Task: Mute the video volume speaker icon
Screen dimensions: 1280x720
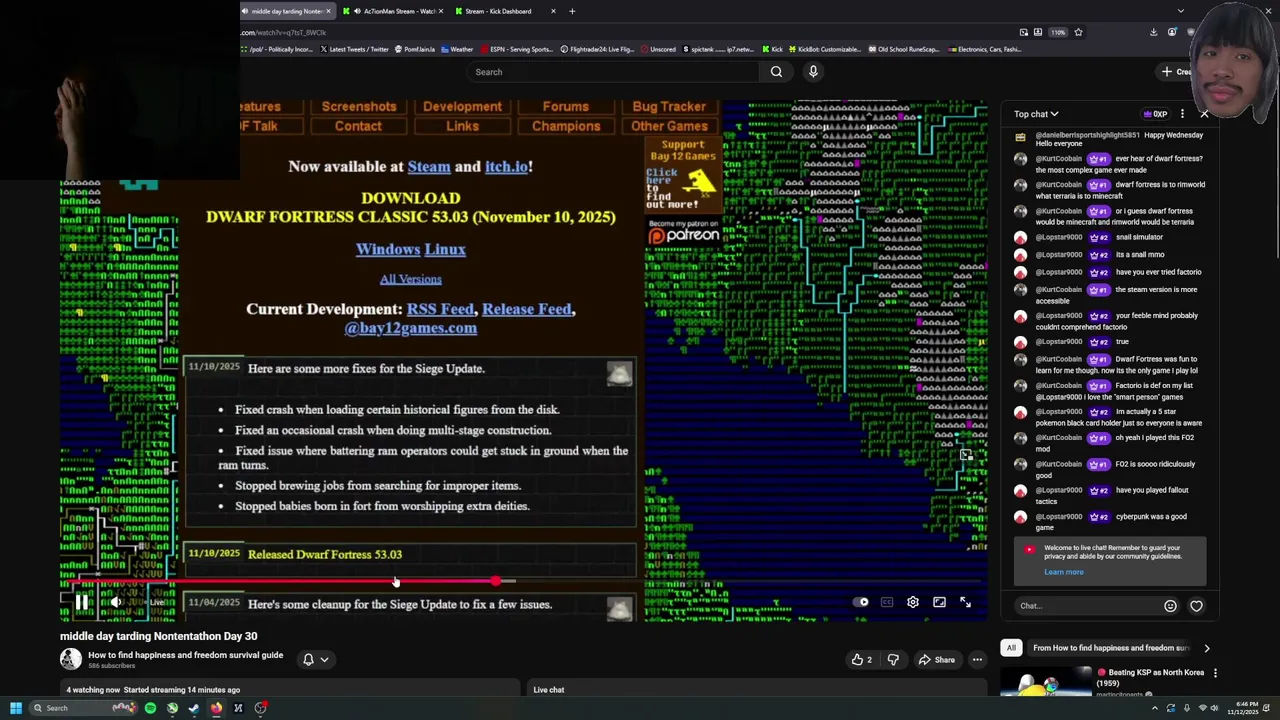Action: [117, 602]
